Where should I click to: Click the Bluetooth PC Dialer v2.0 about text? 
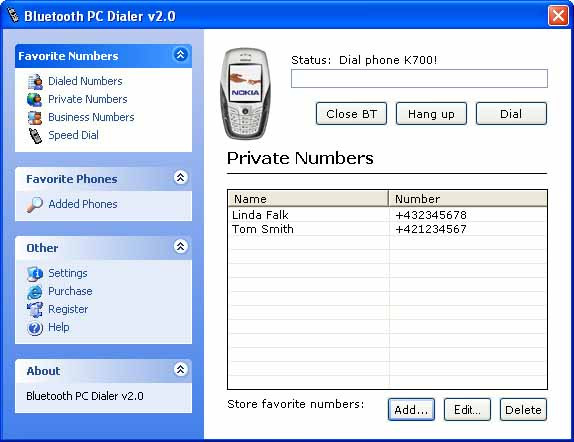point(85,396)
